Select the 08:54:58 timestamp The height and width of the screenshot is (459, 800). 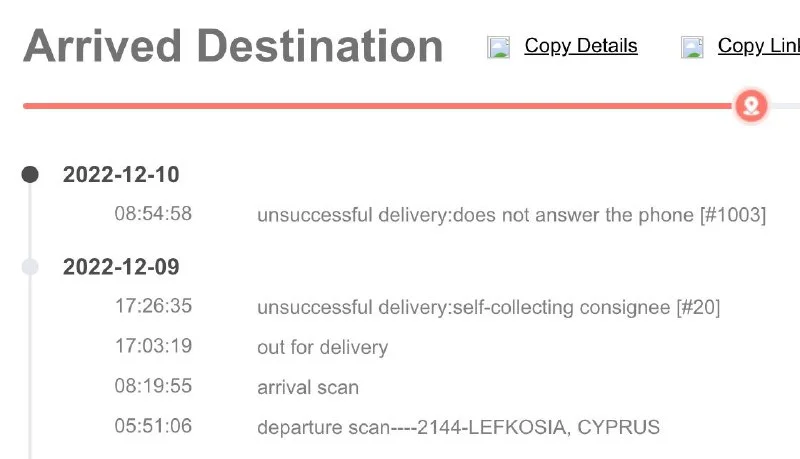pyautogui.click(x=153, y=214)
